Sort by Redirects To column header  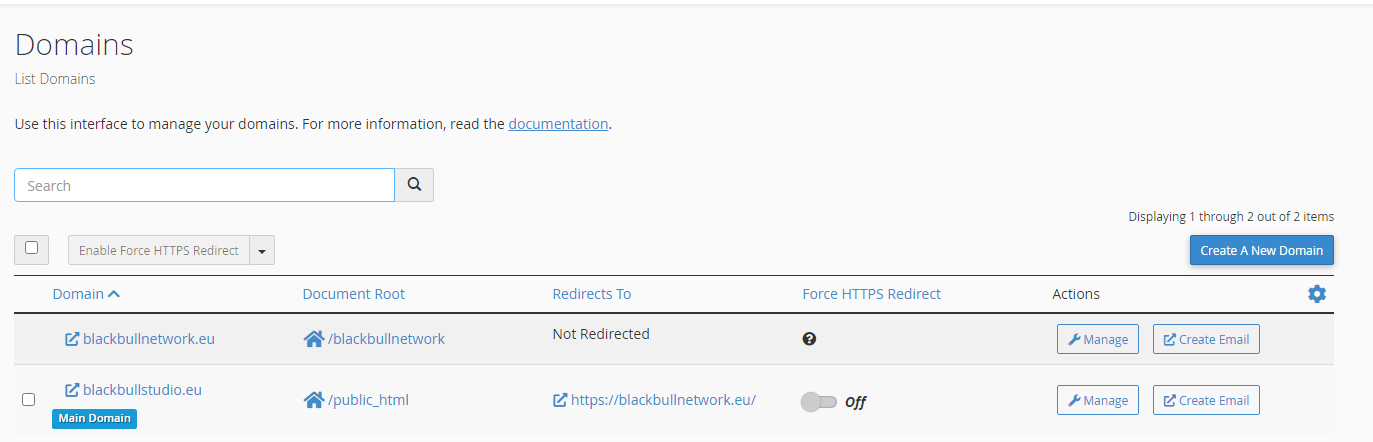pos(591,294)
